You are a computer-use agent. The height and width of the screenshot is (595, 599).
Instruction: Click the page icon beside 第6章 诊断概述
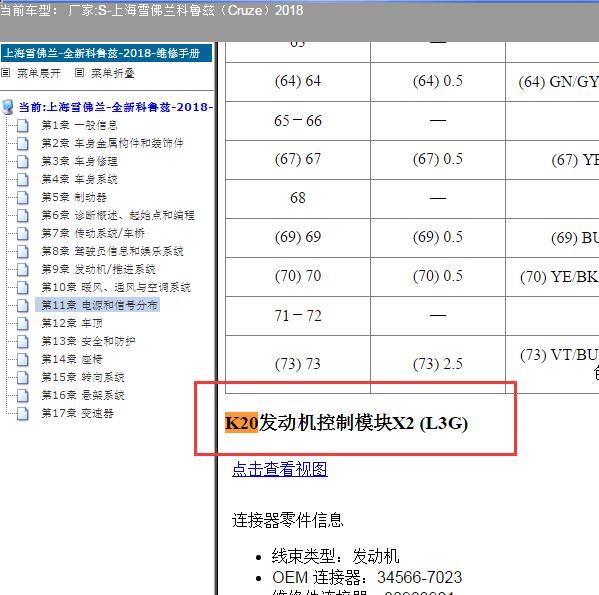pyautogui.click(x=23, y=215)
